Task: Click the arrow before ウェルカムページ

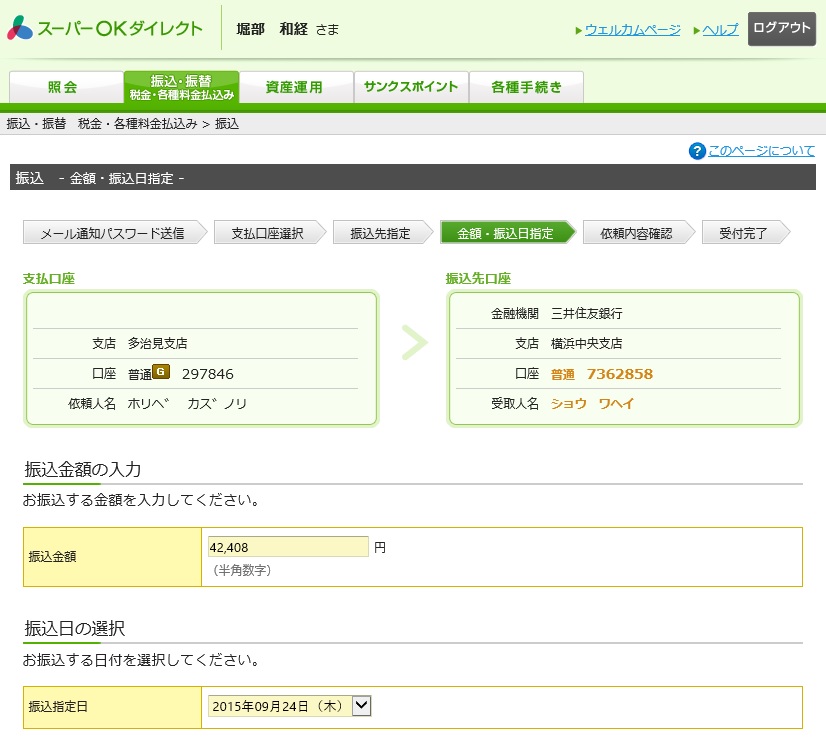Action: click(x=579, y=30)
